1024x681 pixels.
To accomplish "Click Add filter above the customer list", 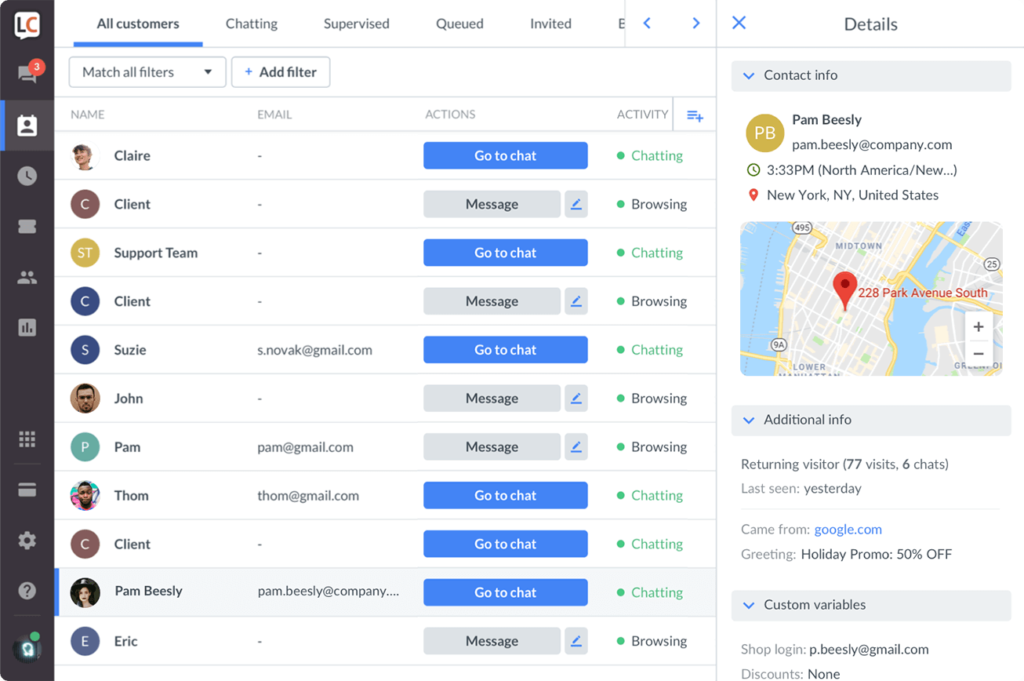I will pyautogui.click(x=281, y=72).
